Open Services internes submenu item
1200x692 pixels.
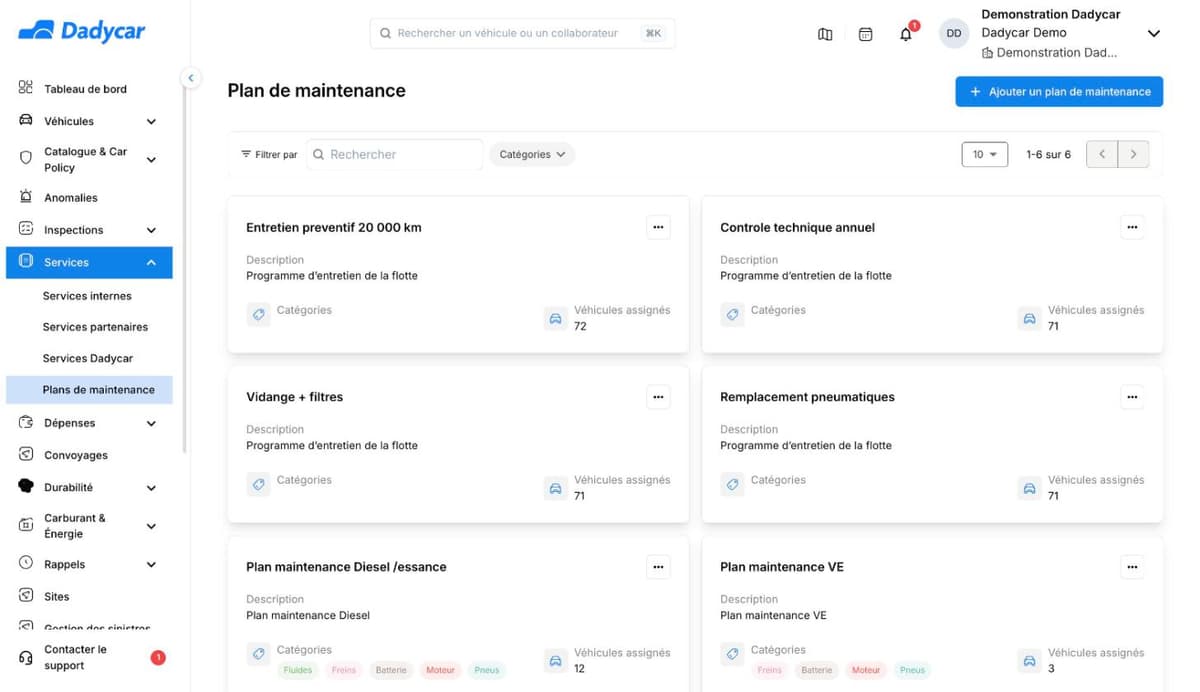pos(87,296)
